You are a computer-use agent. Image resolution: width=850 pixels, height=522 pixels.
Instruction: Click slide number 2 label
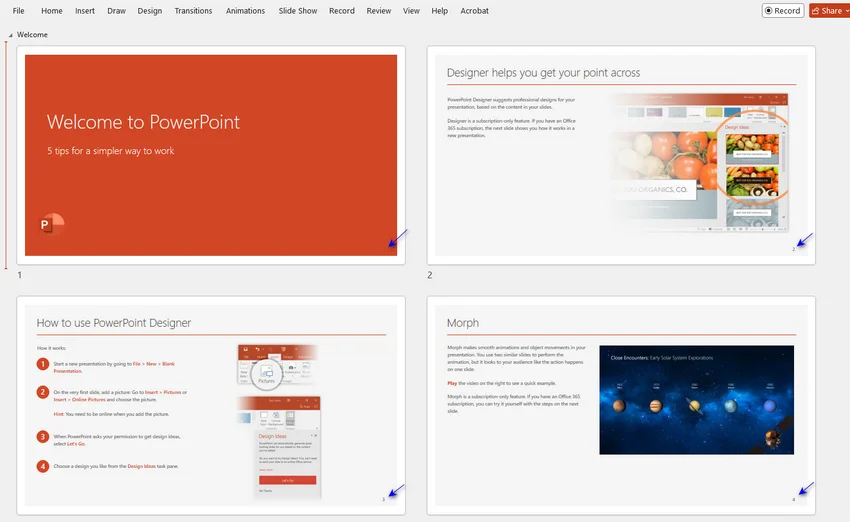click(x=430, y=275)
